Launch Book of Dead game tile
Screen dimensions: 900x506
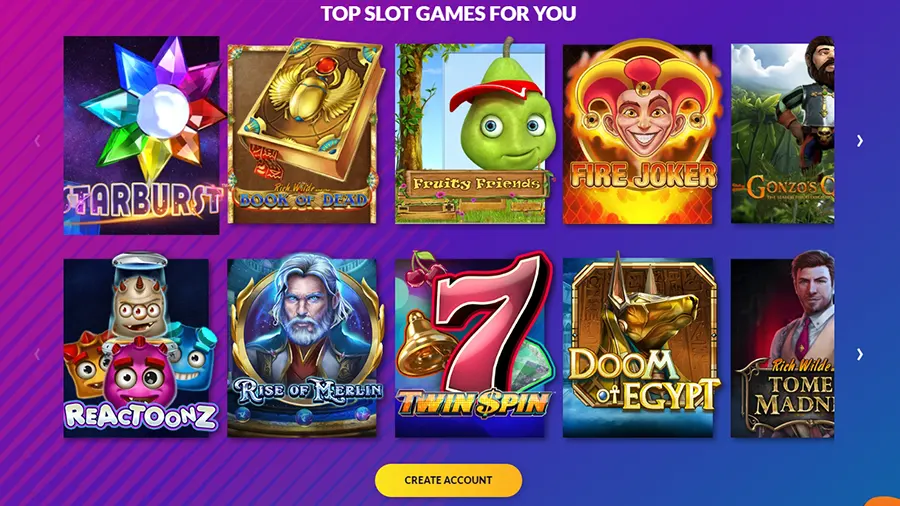[x=305, y=131]
